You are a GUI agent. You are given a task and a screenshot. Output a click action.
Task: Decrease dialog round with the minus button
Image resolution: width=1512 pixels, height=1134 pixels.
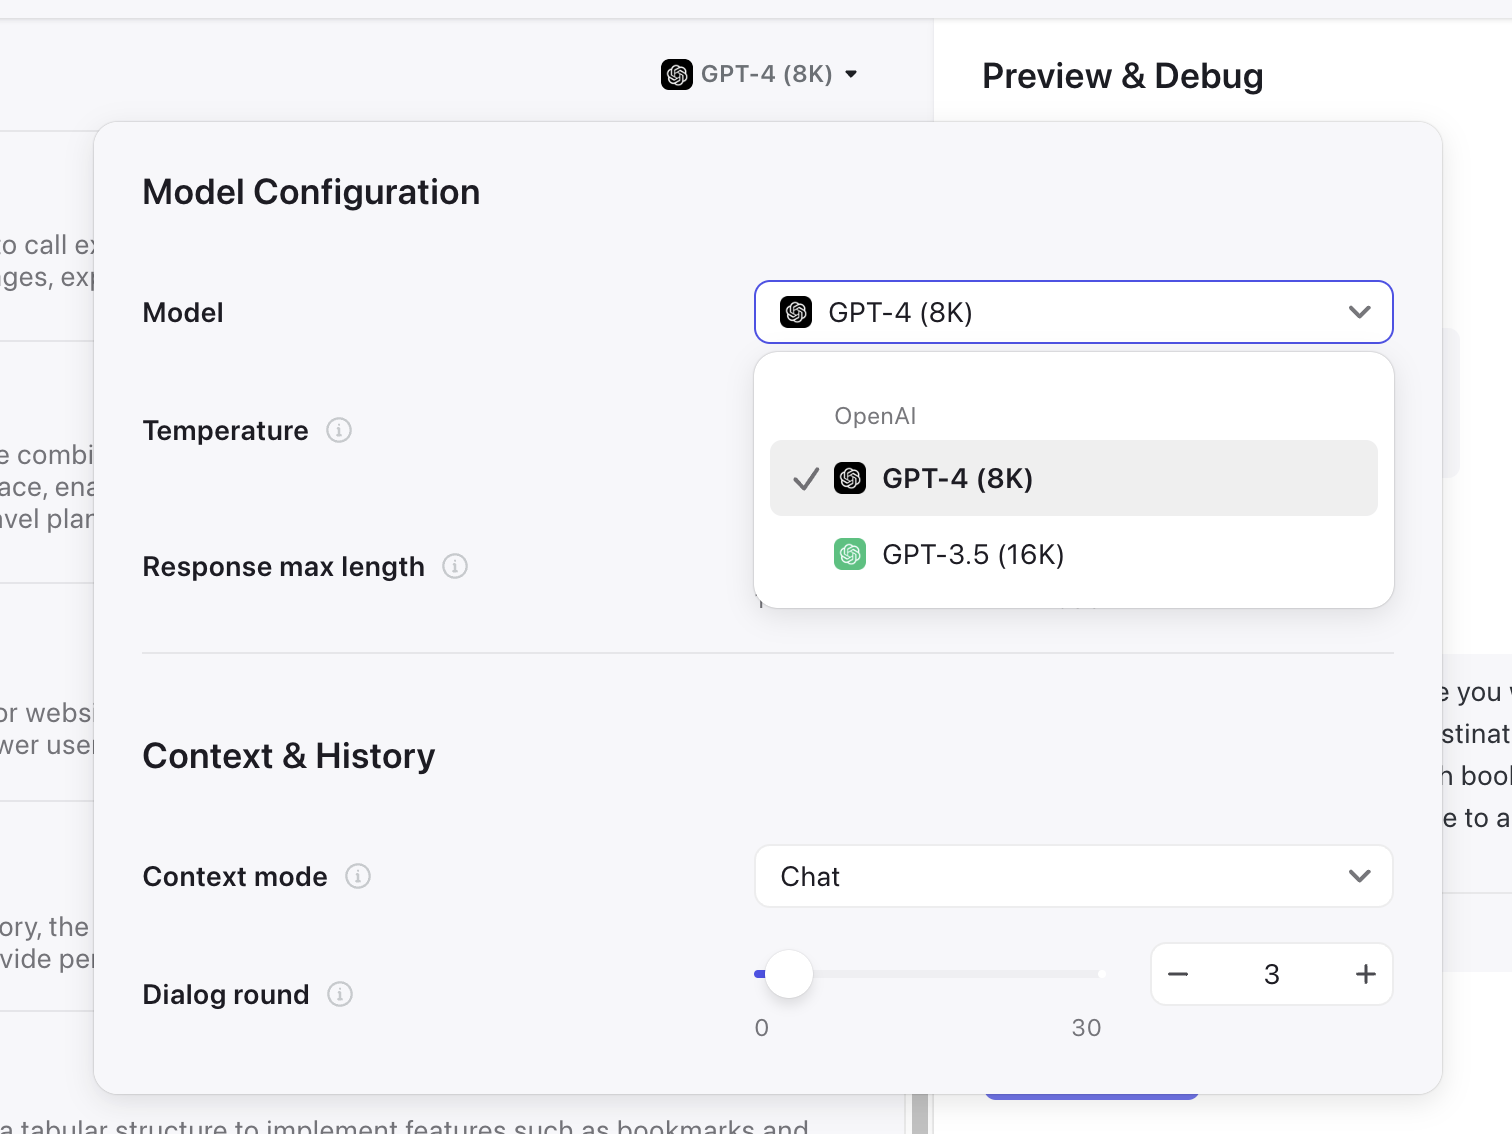point(1178,974)
